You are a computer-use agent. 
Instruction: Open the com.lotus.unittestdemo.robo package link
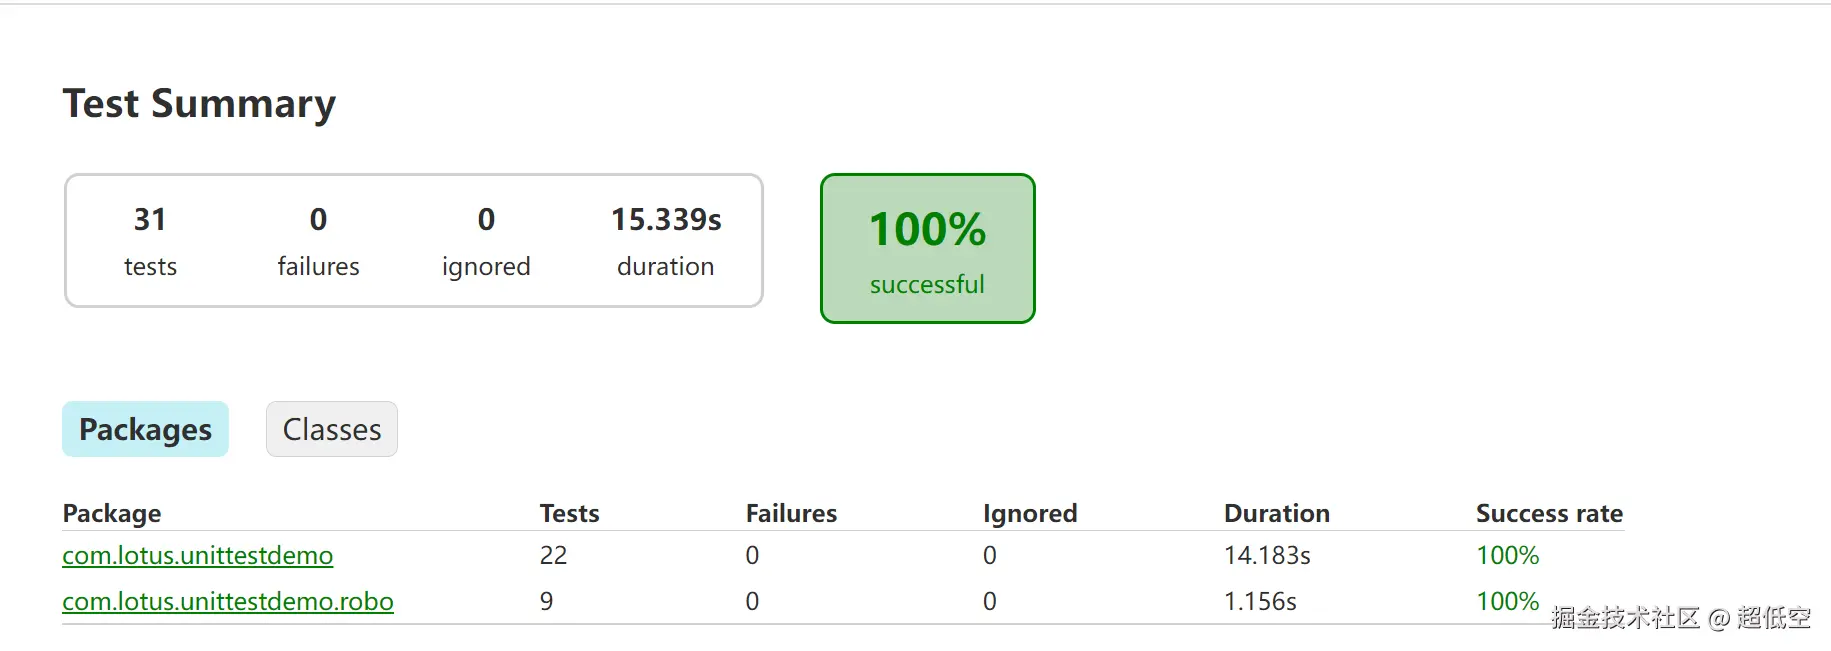click(x=227, y=601)
